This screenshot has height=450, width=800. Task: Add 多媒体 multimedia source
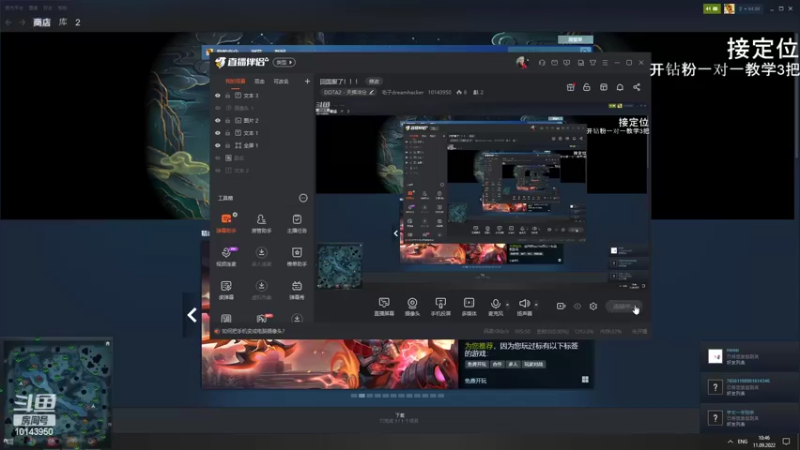point(469,307)
